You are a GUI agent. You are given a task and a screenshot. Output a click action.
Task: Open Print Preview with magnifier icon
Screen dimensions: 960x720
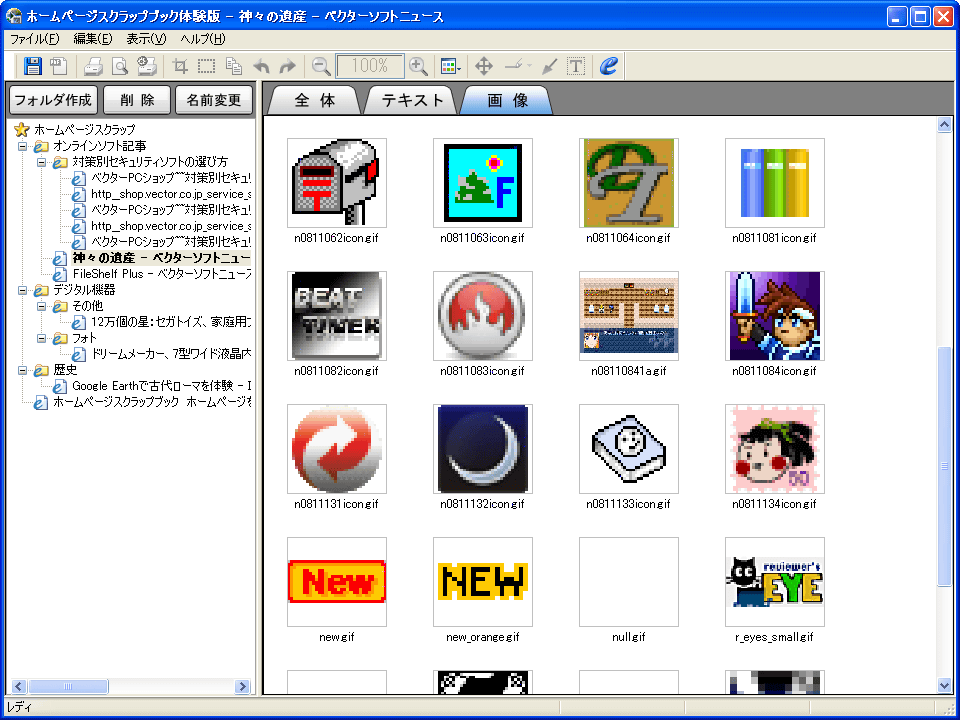(120, 66)
